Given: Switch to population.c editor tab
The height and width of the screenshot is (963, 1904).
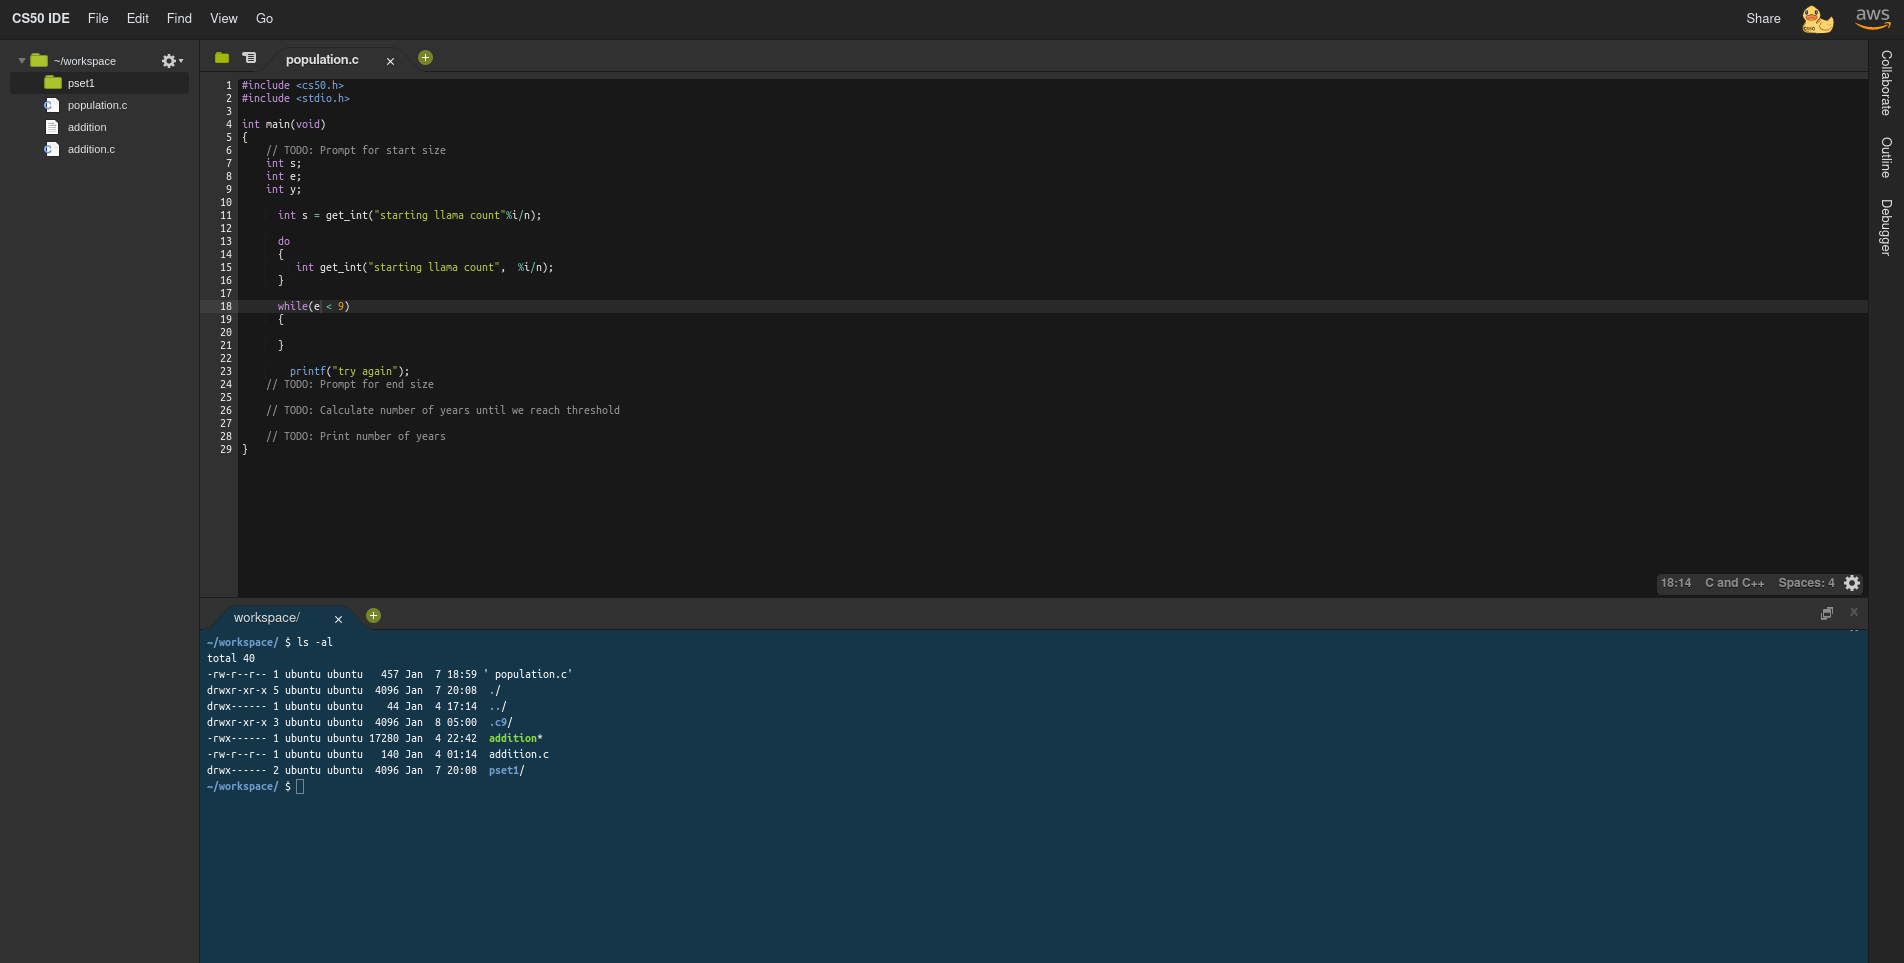Looking at the screenshot, I should (322, 60).
